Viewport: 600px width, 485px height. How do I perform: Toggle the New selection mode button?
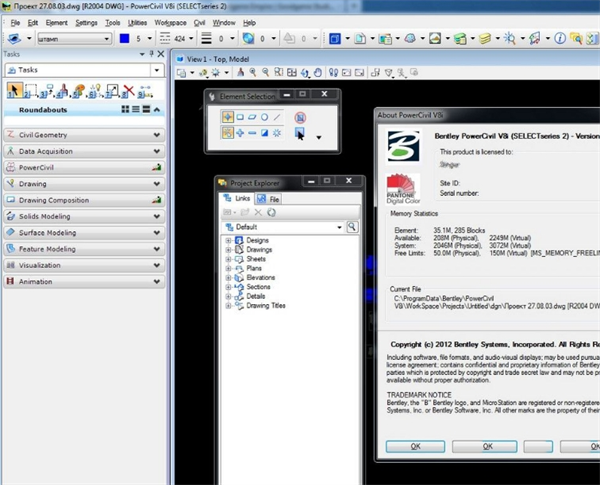click(229, 133)
